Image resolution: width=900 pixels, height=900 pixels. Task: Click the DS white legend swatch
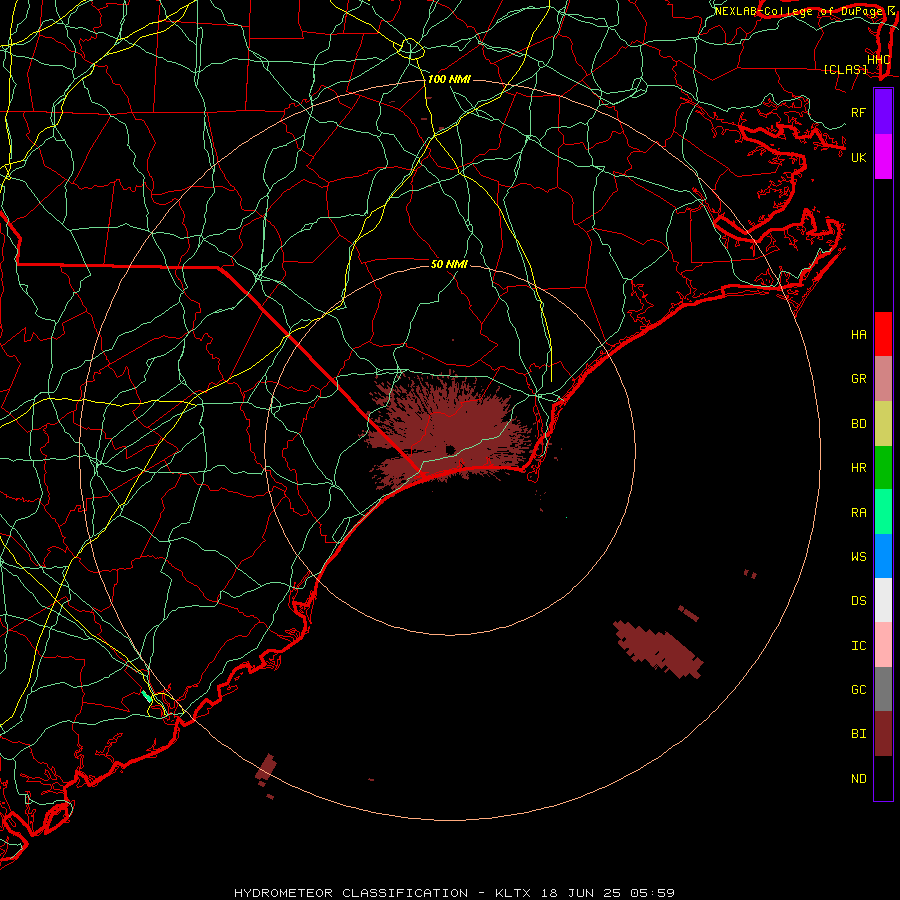[x=883, y=600]
